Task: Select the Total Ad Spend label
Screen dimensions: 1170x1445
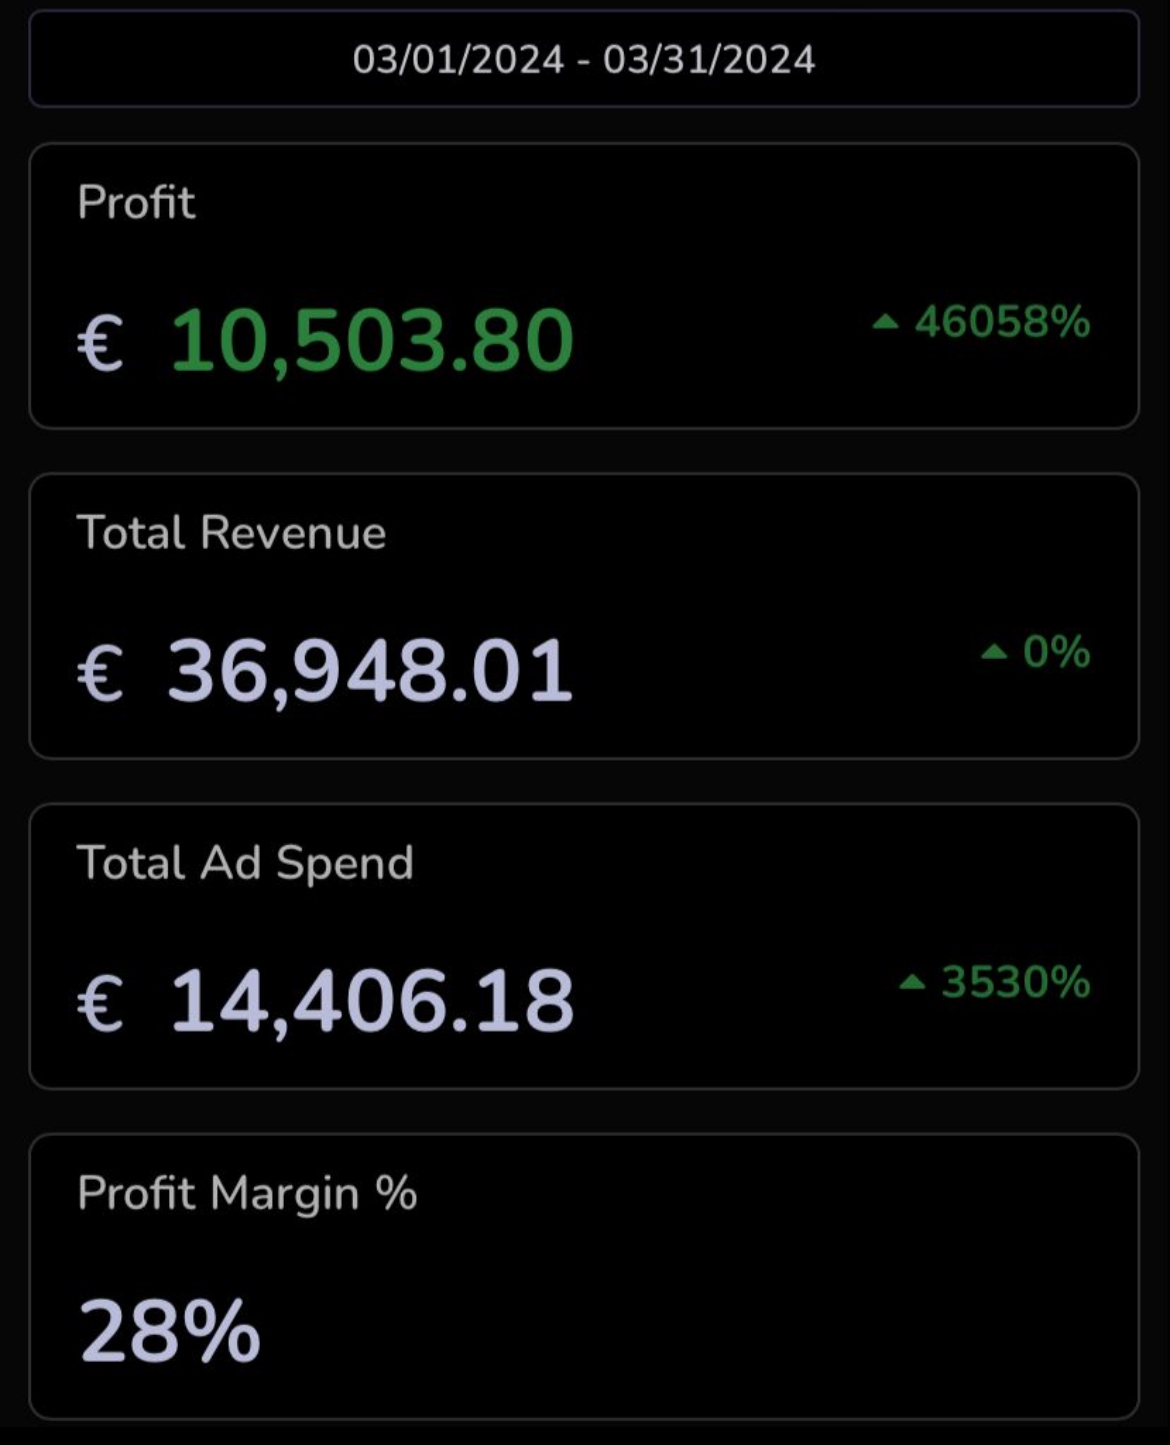Action: [x=245, y=863]
